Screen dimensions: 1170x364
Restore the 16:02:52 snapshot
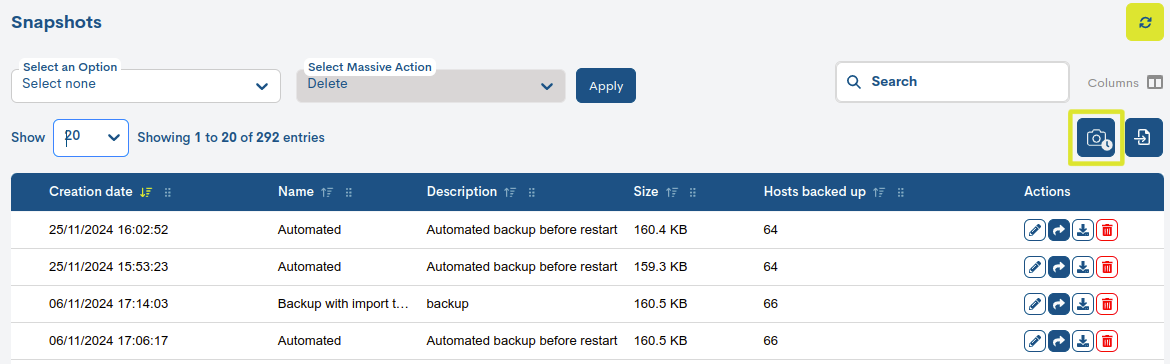1058,230
